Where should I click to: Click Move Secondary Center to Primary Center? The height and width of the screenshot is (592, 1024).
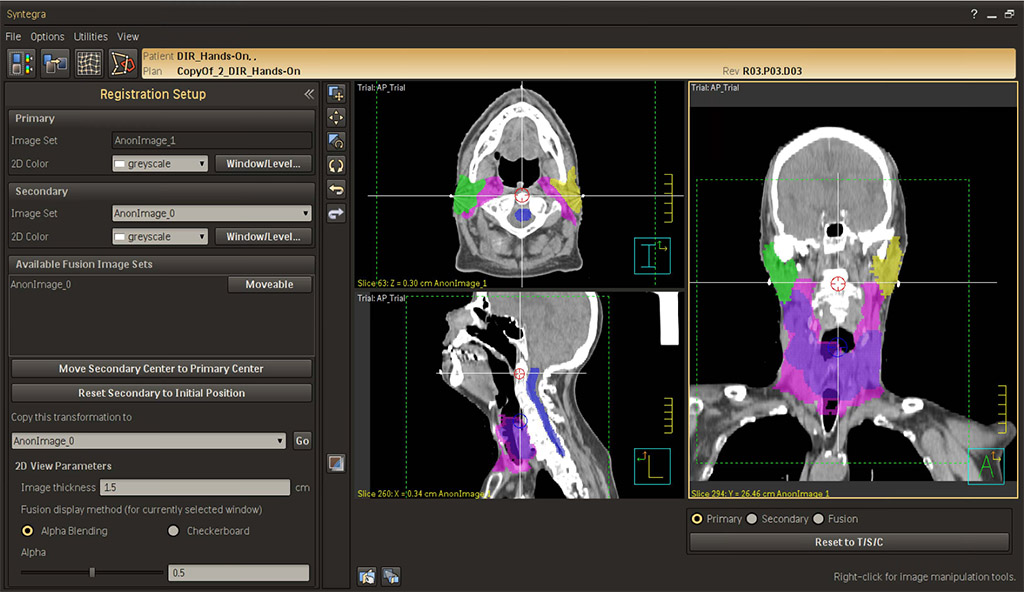pos(161,369)
